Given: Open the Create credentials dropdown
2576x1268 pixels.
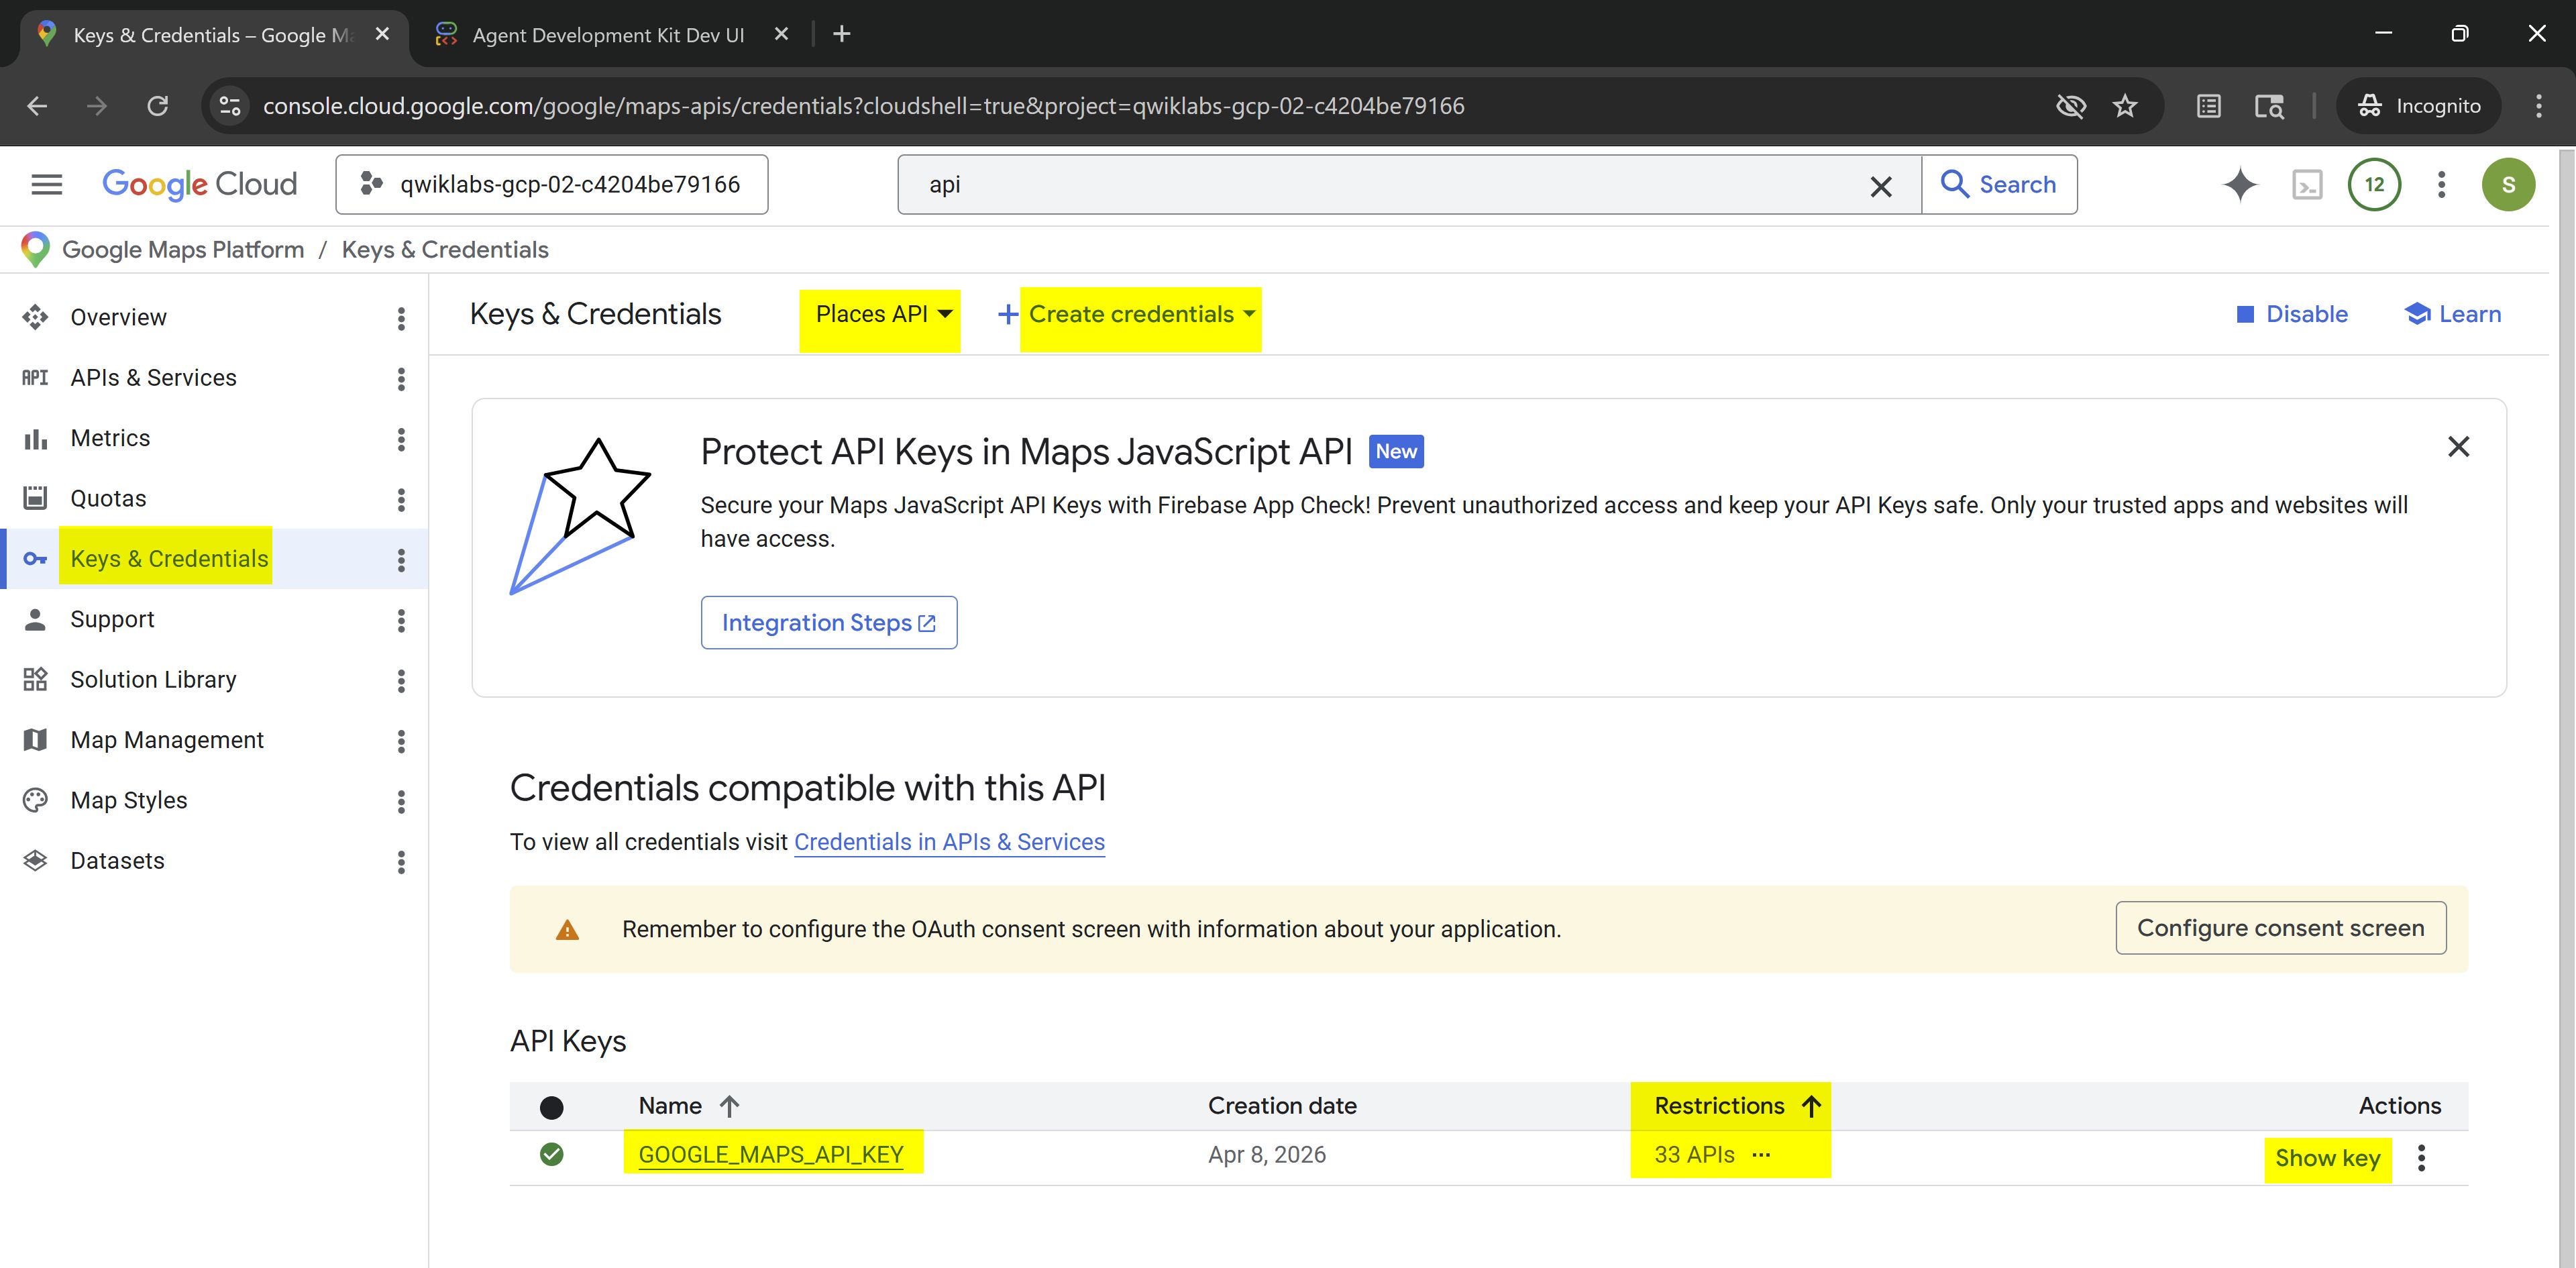Looking at the screenshot, I should [x=1140, y=315].
